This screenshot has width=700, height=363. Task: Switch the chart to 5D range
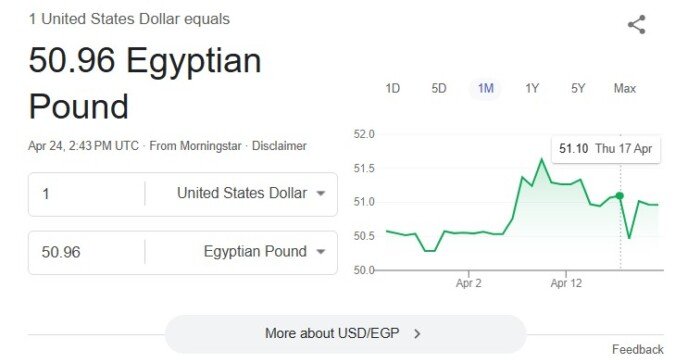[x=439, y=88]
